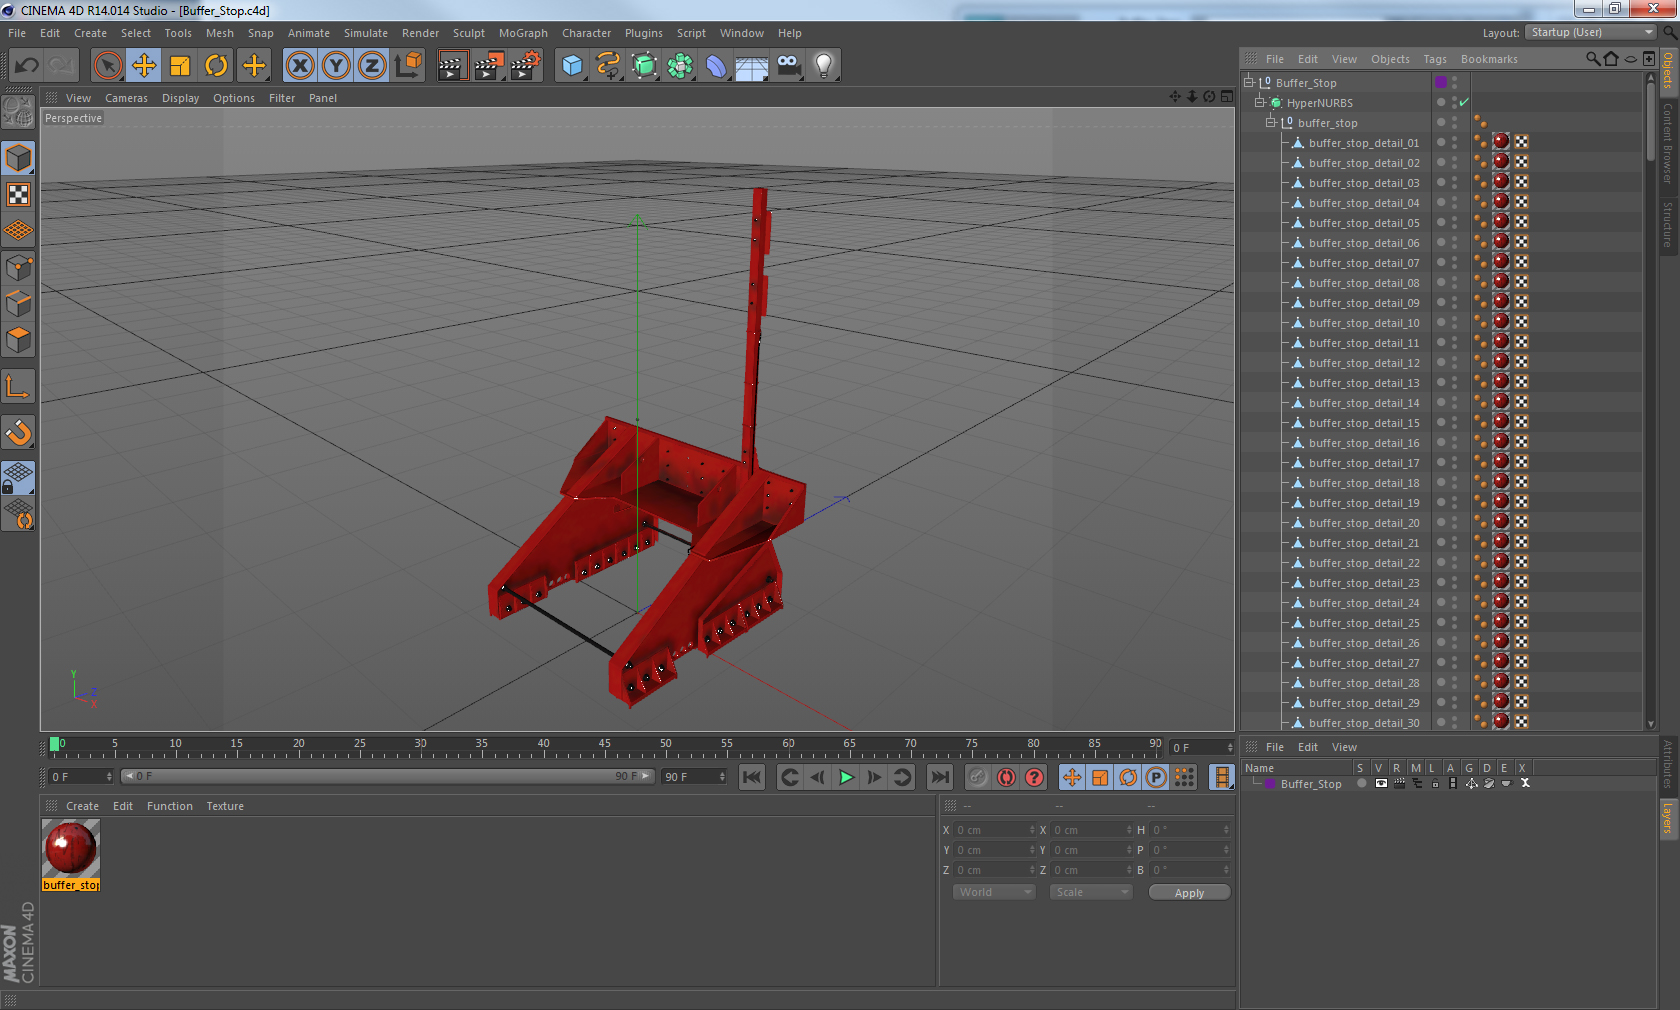Add a Floor environment object icon
Viewport: 1680px width, 1010px height.
tap(752, 66)
